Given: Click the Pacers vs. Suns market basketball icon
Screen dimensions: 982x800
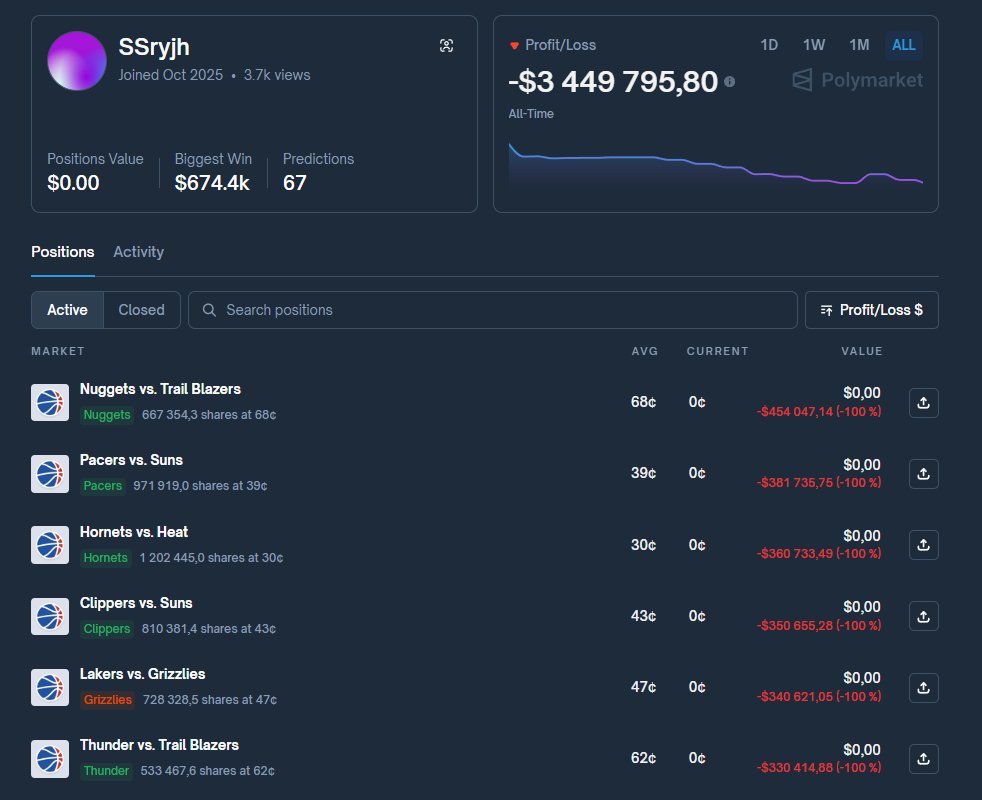Looking at the screenshot, I should coord(50,473).
